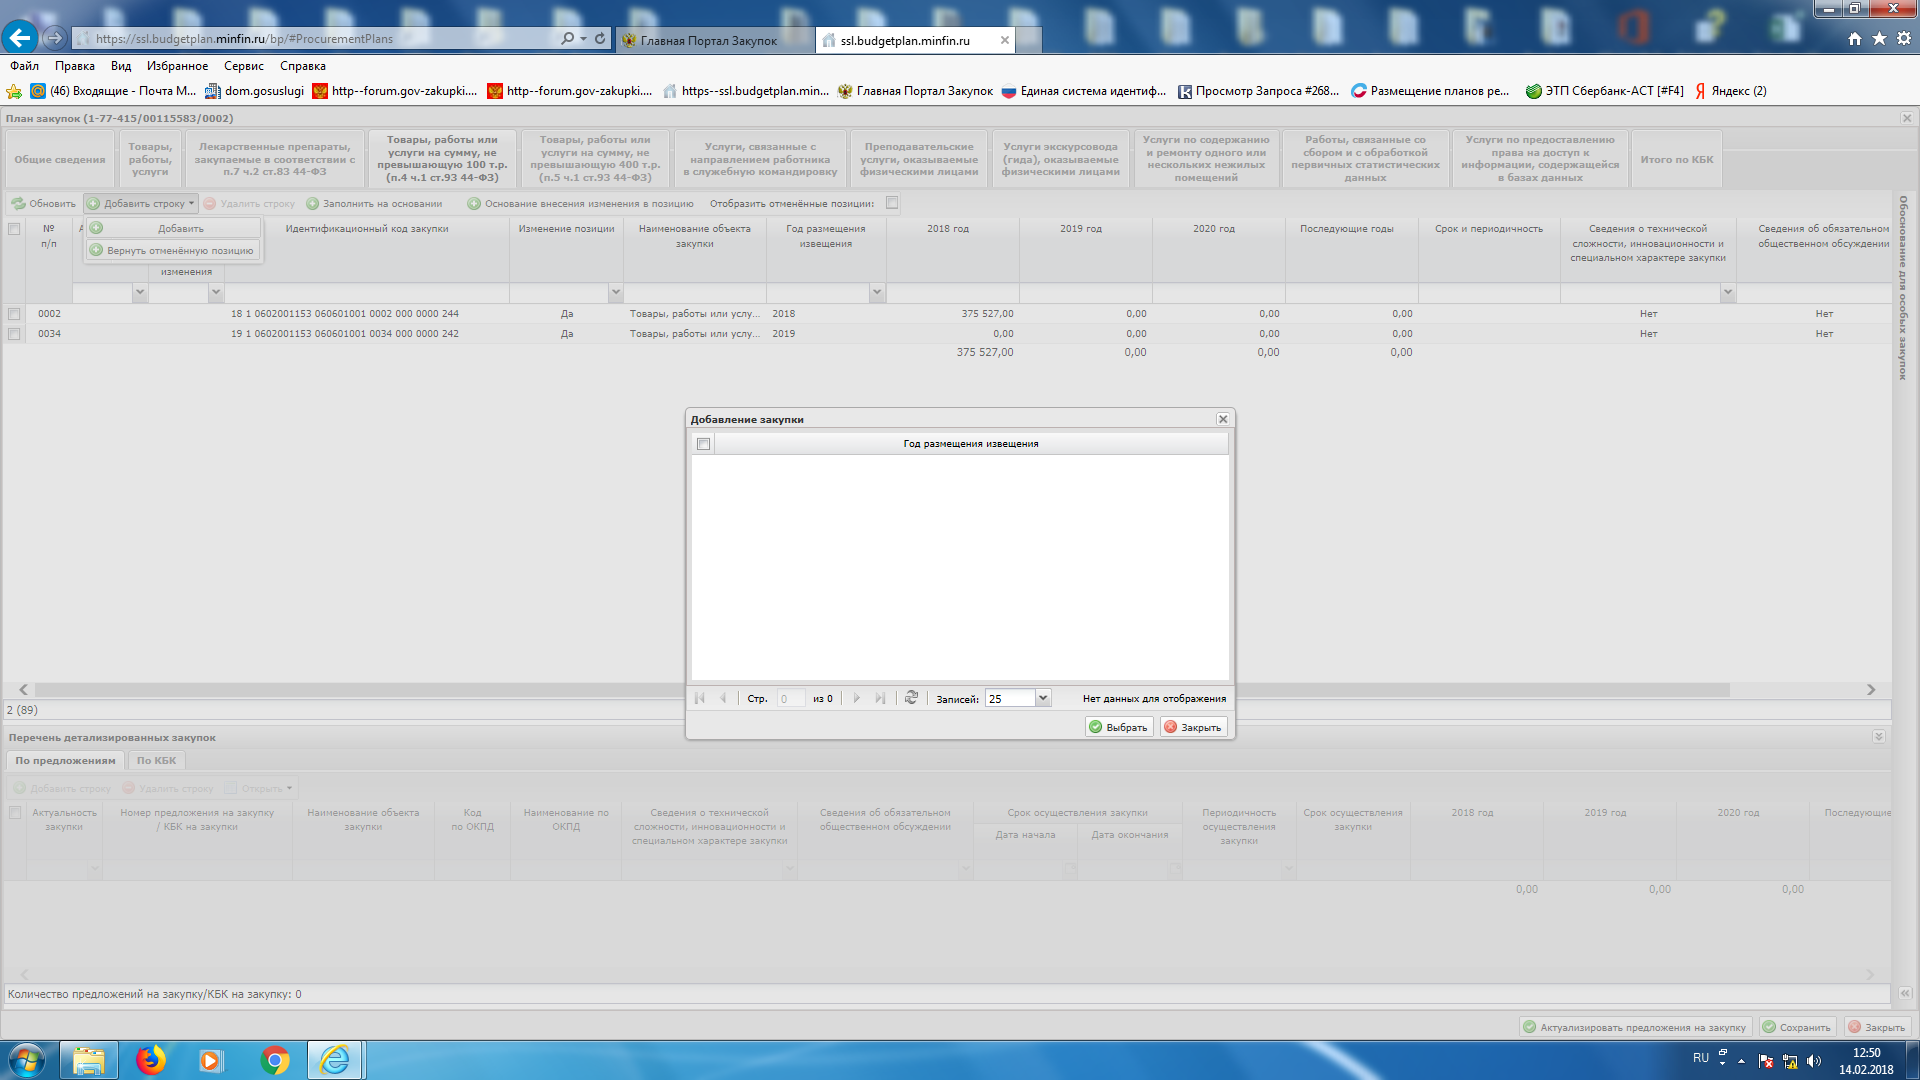Switch to 'Главная Портал Закупок' browser tab
Screen dimensions: 1920x1080
click(x=708, y=40)
